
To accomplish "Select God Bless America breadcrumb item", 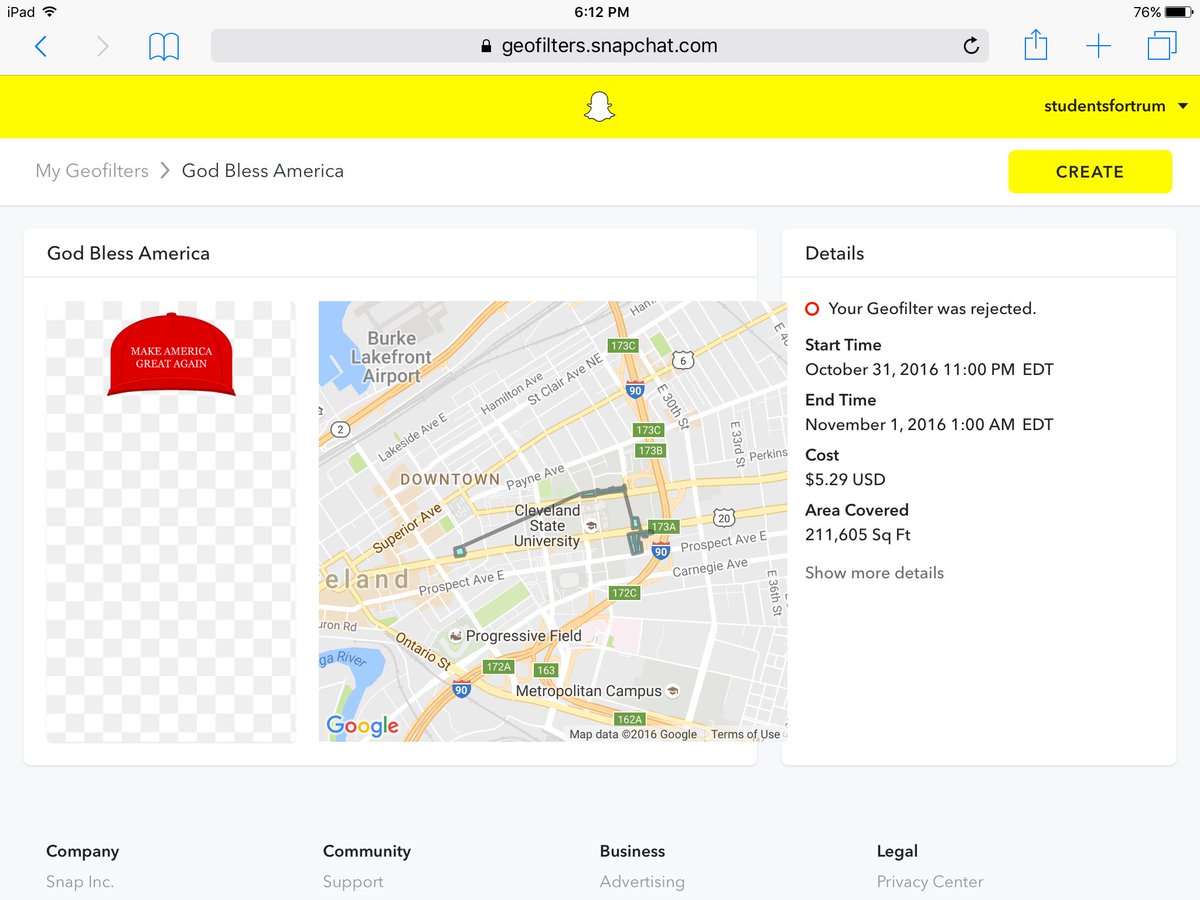I will (x=263, y=171).
